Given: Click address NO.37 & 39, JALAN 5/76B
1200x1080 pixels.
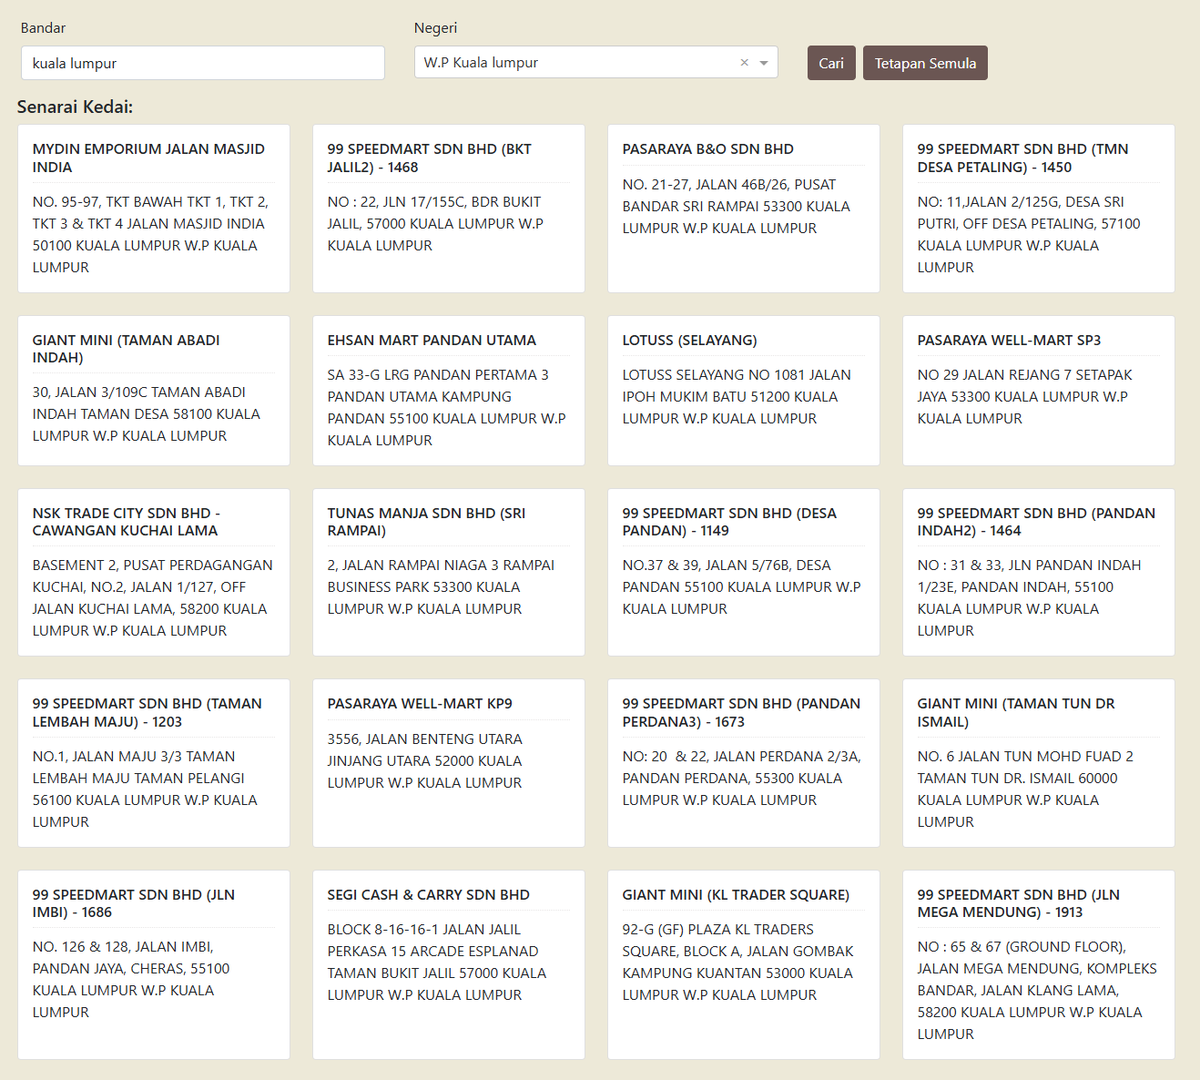Looking at the screenshot, I should pos(741,587).
